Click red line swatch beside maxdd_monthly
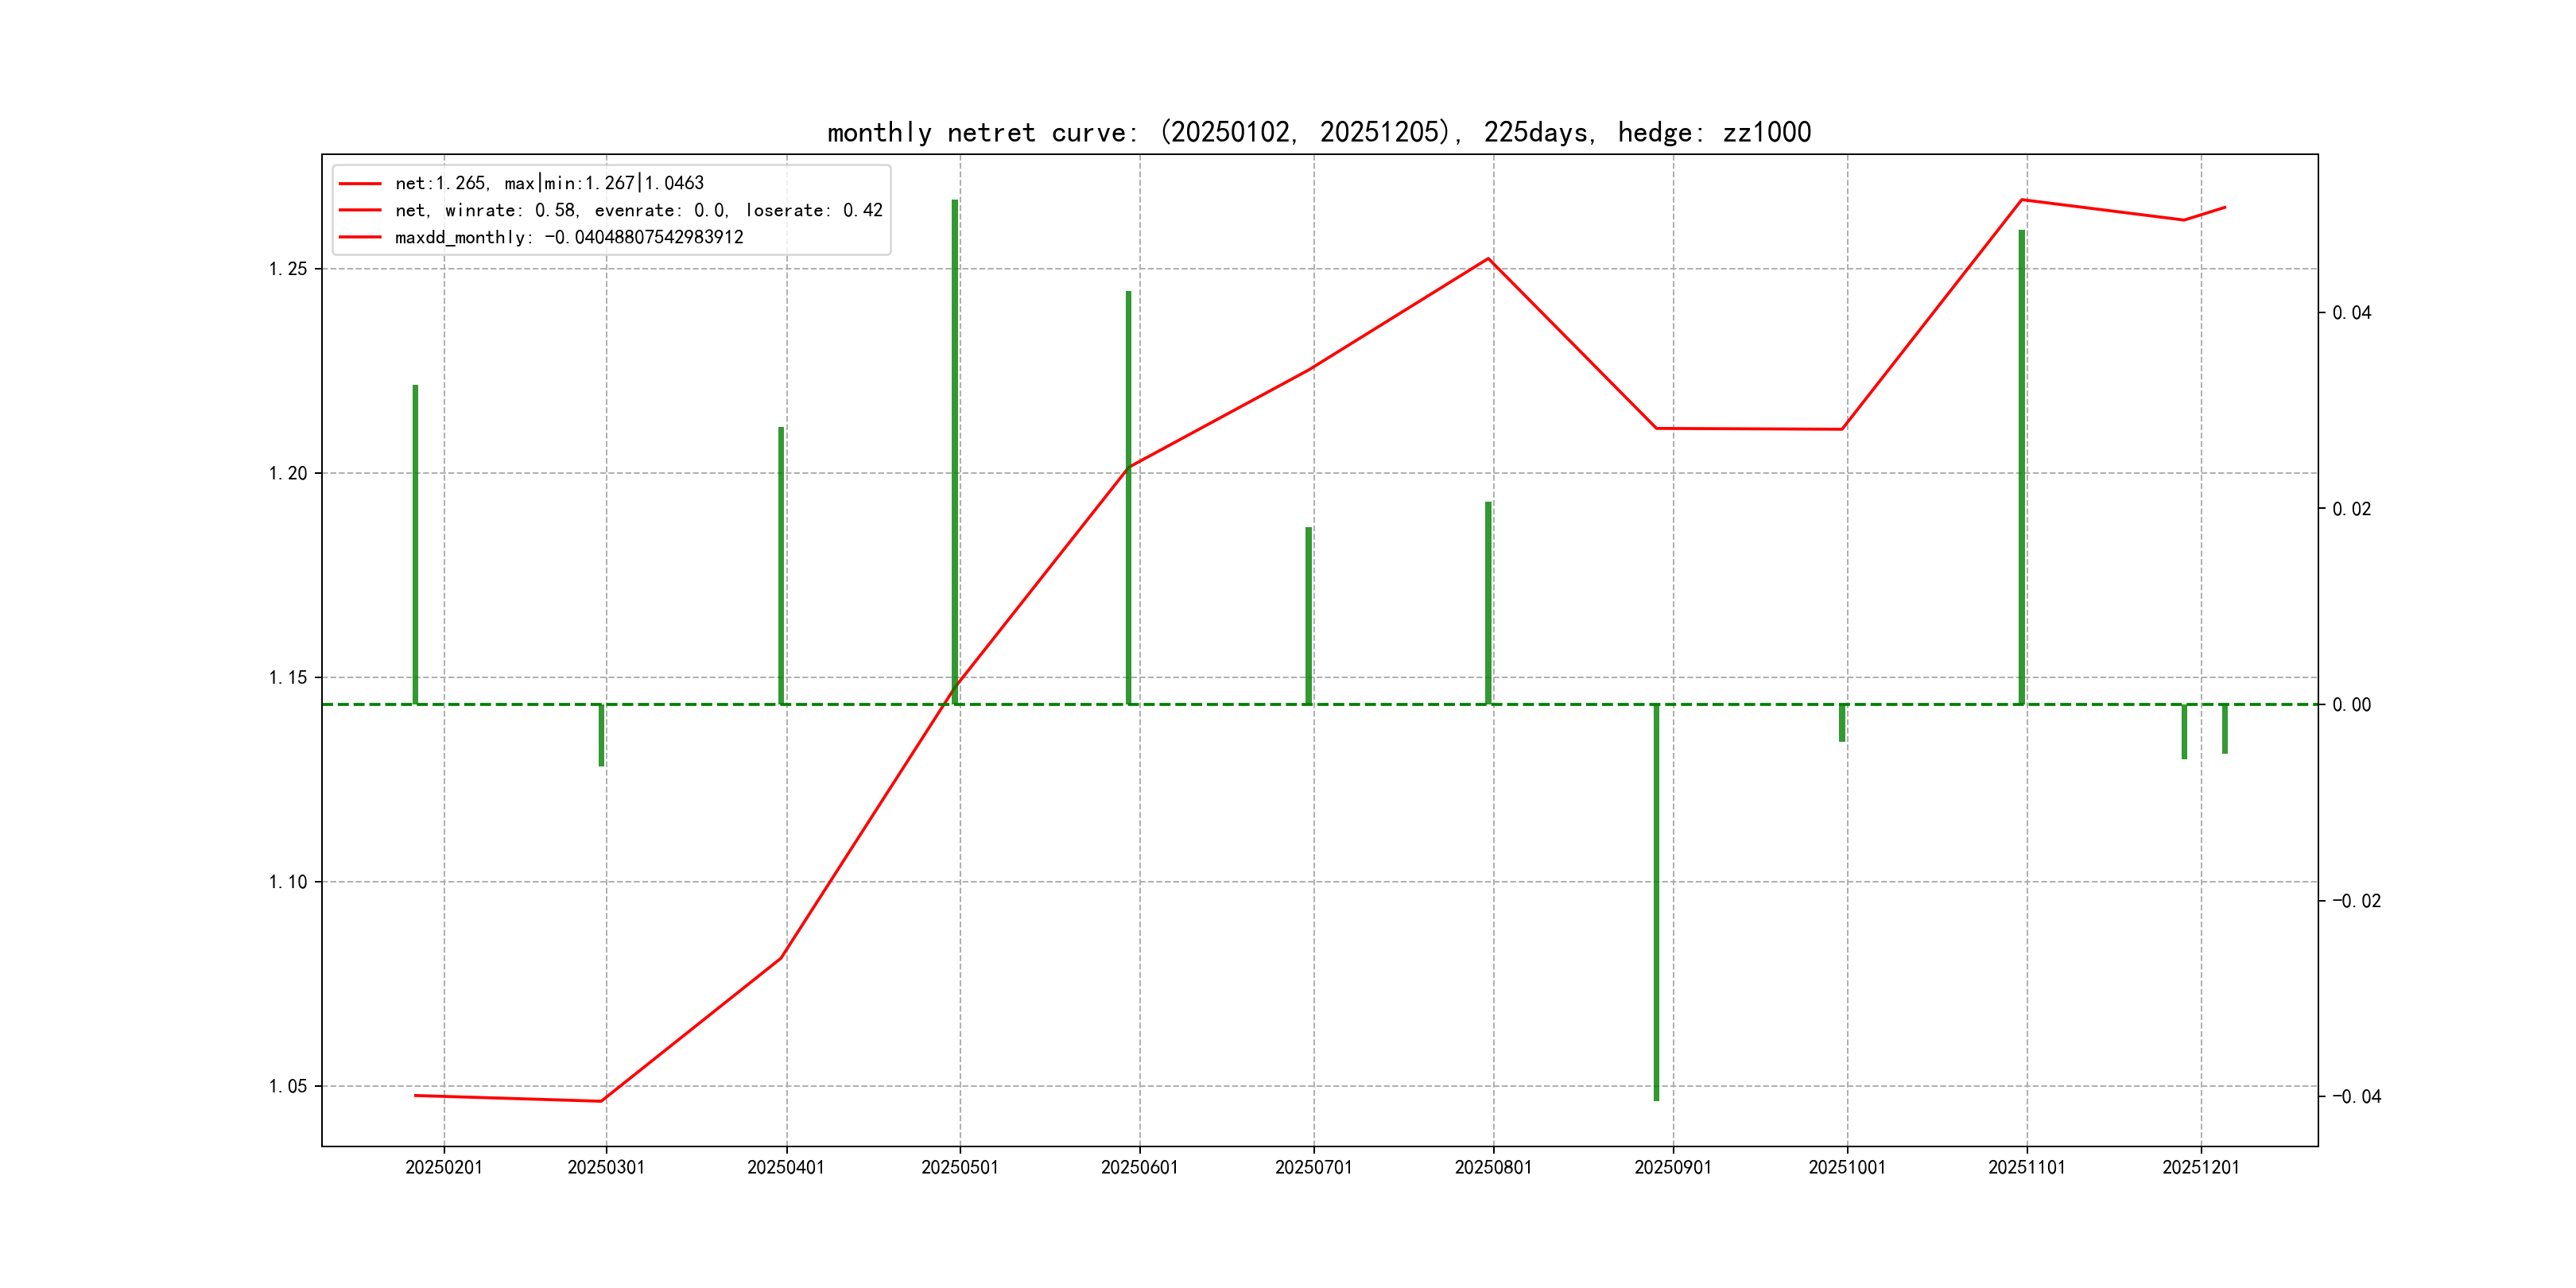The width and height of the screenshot is (2576, 1288). [x=360, y=237]
